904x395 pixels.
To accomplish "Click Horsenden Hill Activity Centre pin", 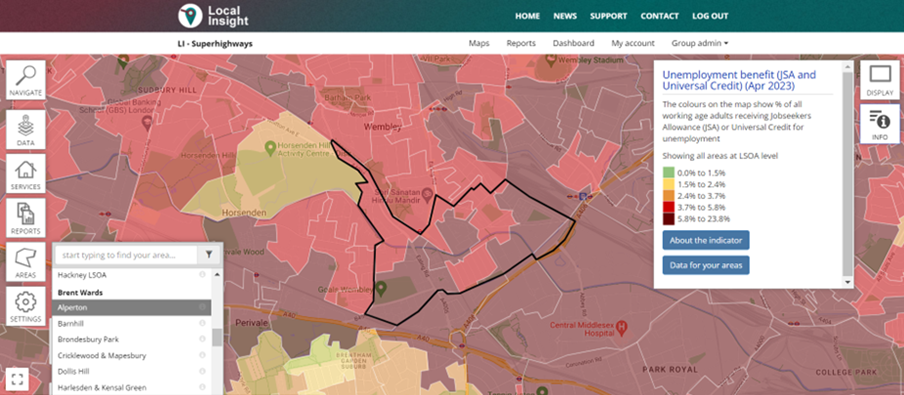I will pyautogui.click(x=270, y=148).
